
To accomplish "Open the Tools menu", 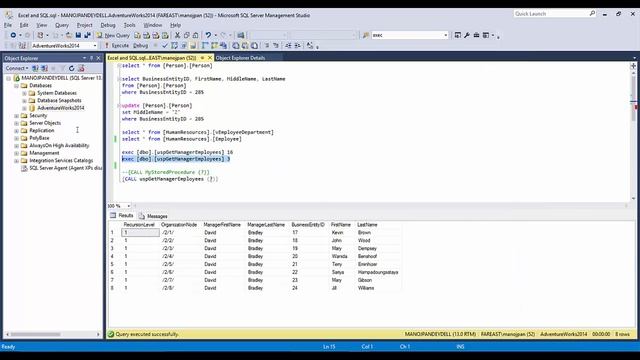I will [x=129, y=25].
